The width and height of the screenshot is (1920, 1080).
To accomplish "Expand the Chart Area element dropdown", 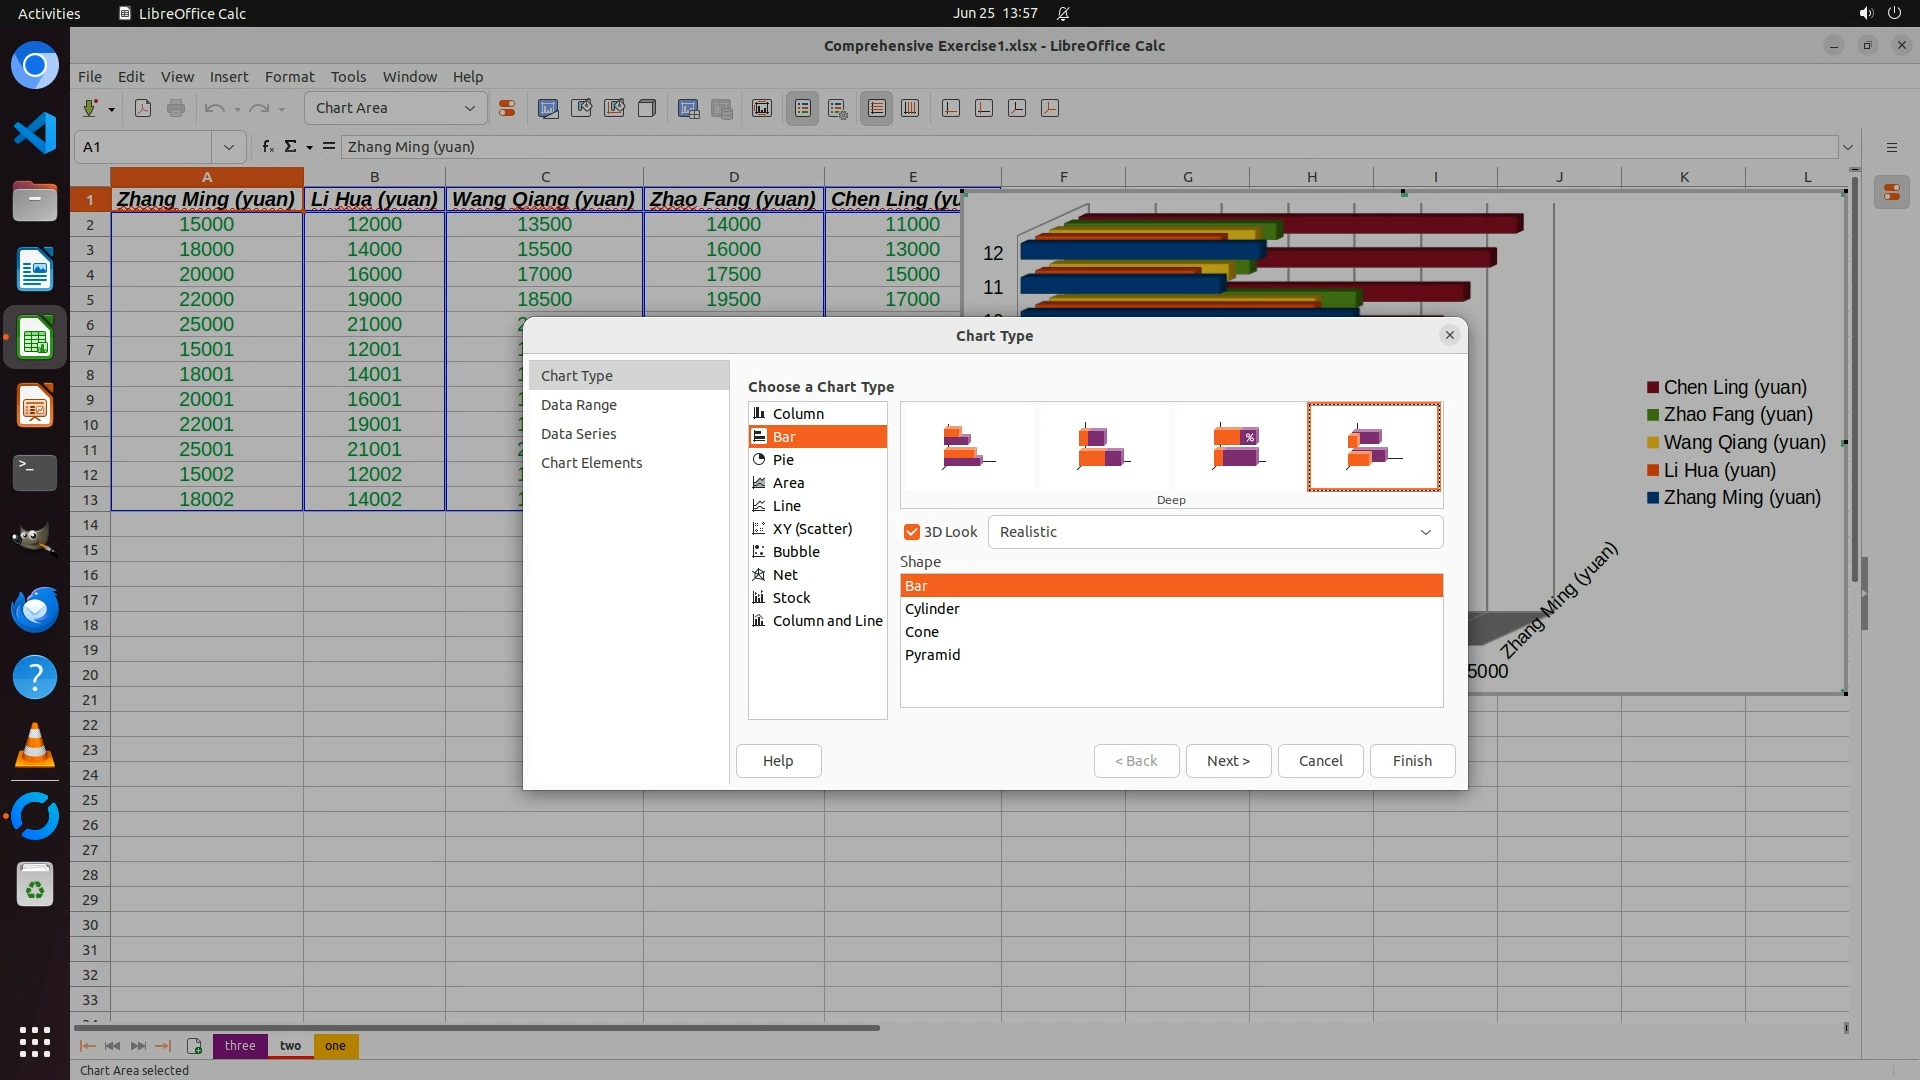I will tap(469, 108).
